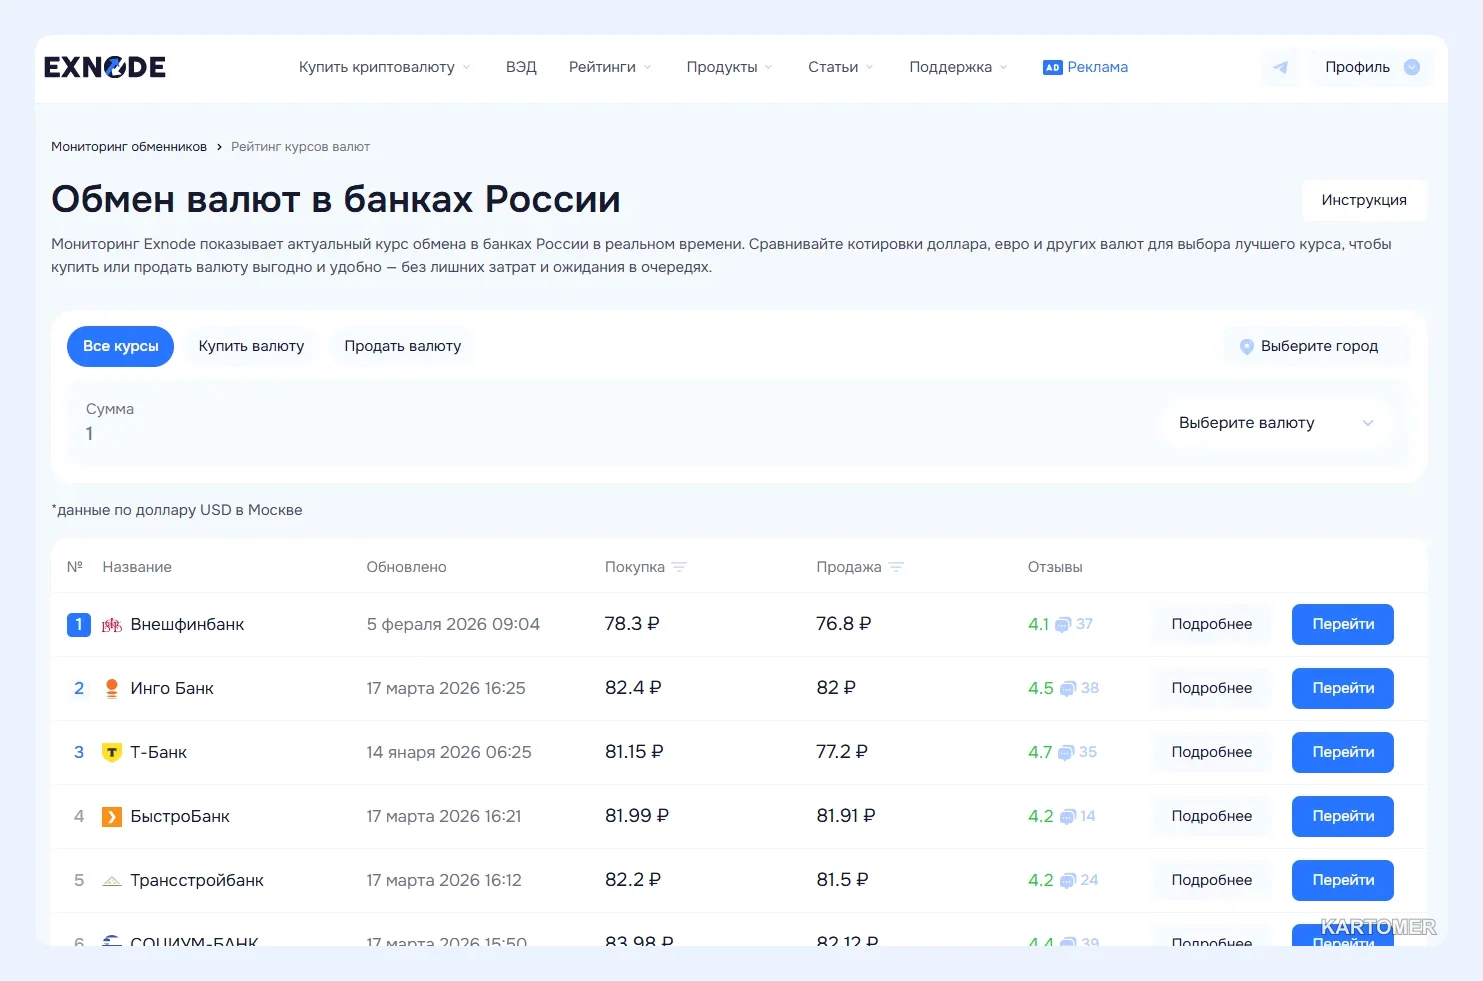
Task: Open reviews bubble for Т-Банк
Action: coord(1066,753)
